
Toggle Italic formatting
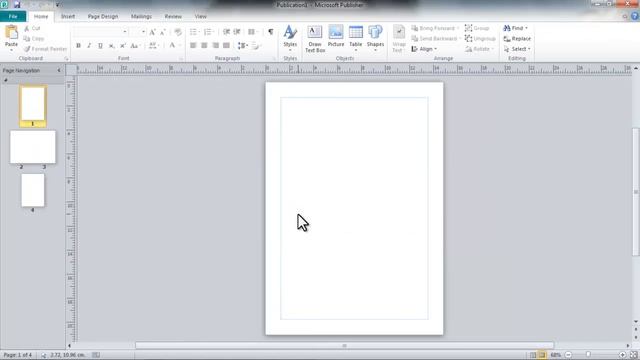[89, 46]
